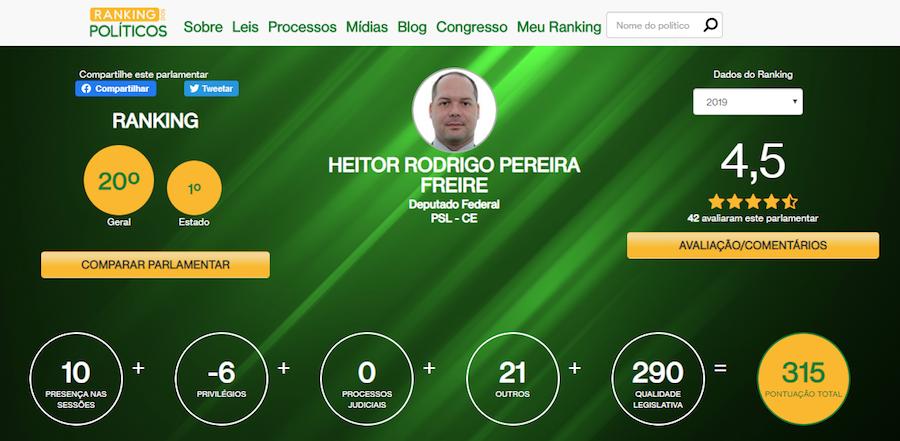The width and height of the screenshot is (900, 441).
Task: Select the Qualidade Legislativa 290 circle
Action: (658, 379)
